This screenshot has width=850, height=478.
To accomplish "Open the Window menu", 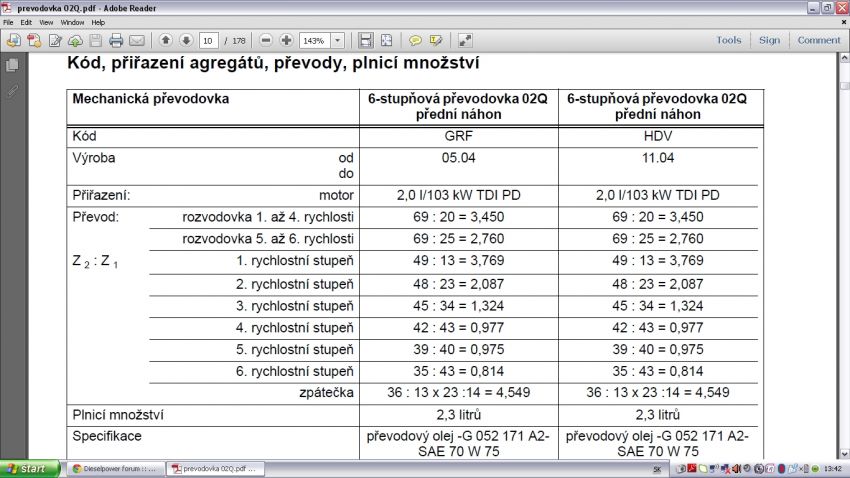I will (72, 22).
